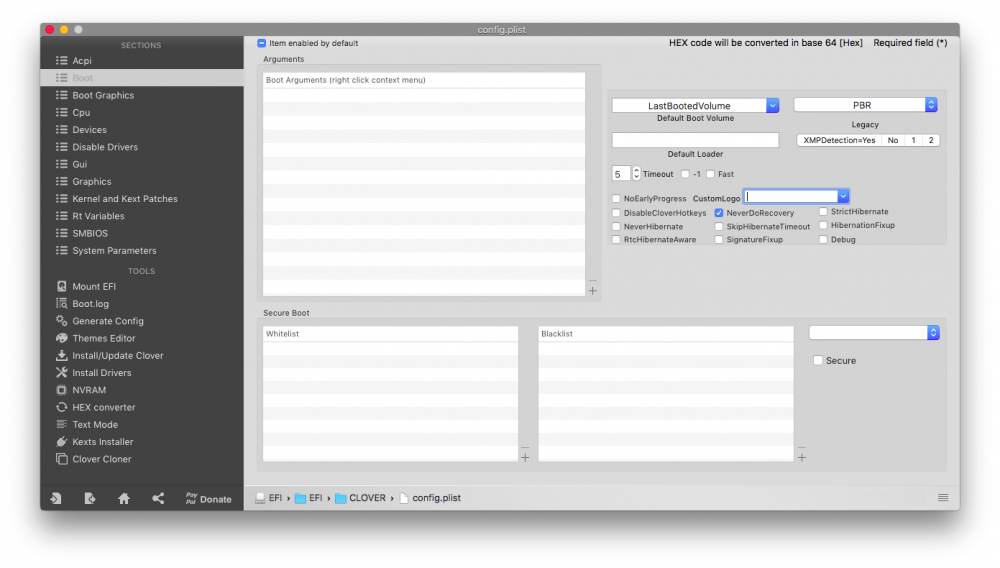
Task: Select XMPDetection=Yes segment
Action: [x=839, y=140]
